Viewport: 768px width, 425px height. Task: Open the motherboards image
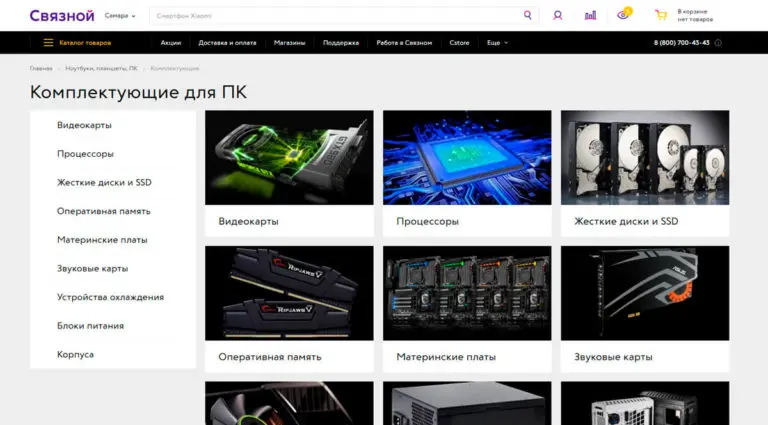[467, 293]
